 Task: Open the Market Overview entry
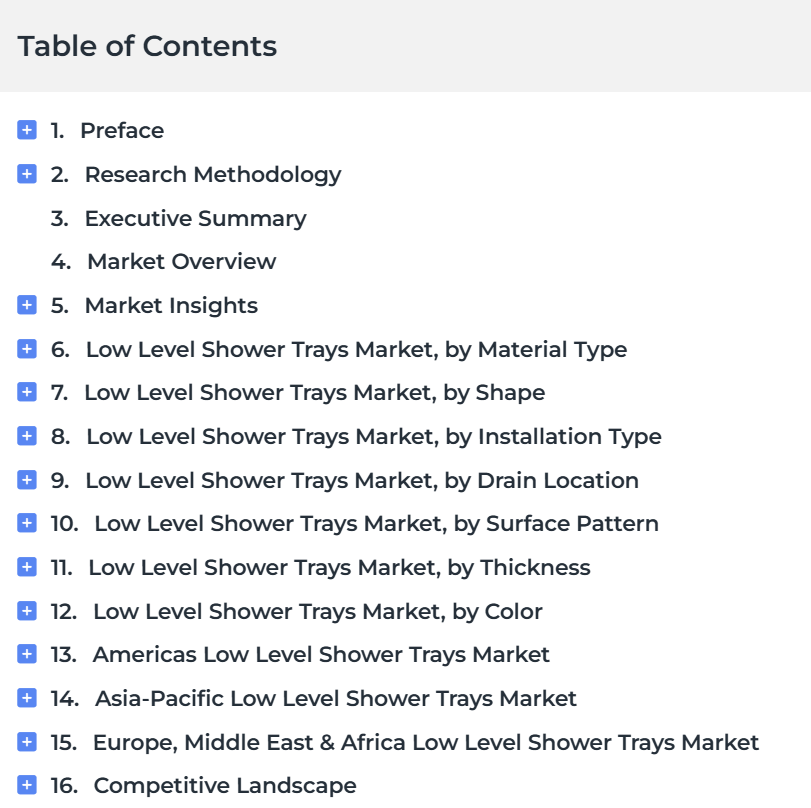tap(182, 262)
